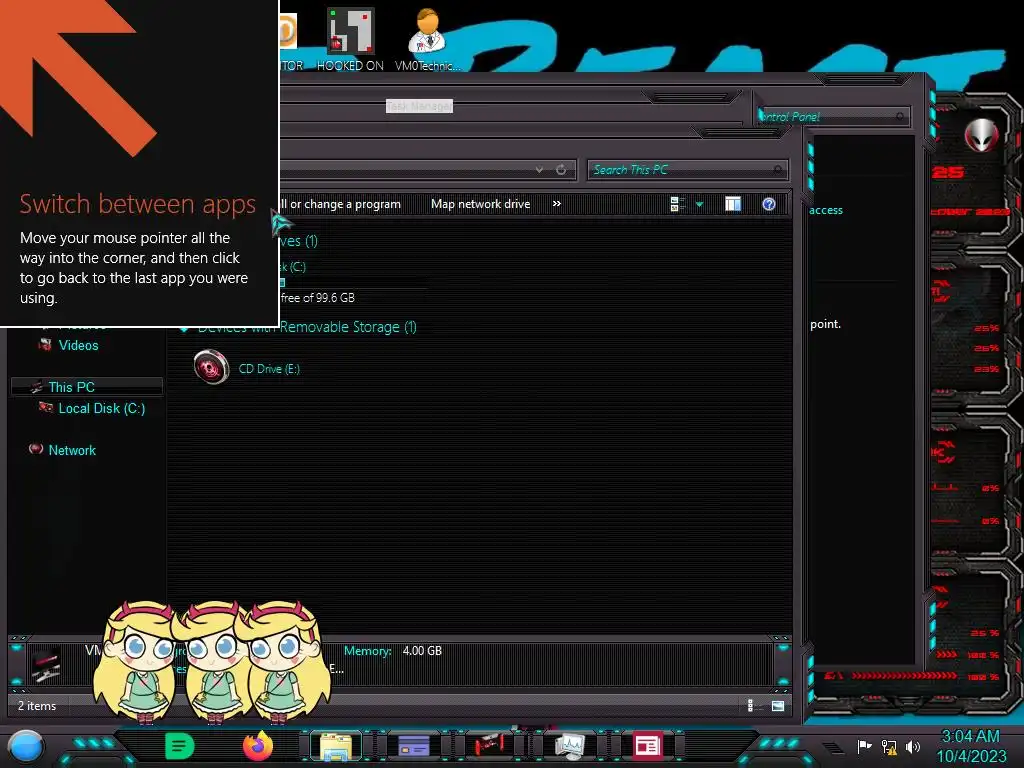Viewport: 1024px width, 768px height.
Task: Toggle the preview pane icon
Action: [x=733, y=204]
